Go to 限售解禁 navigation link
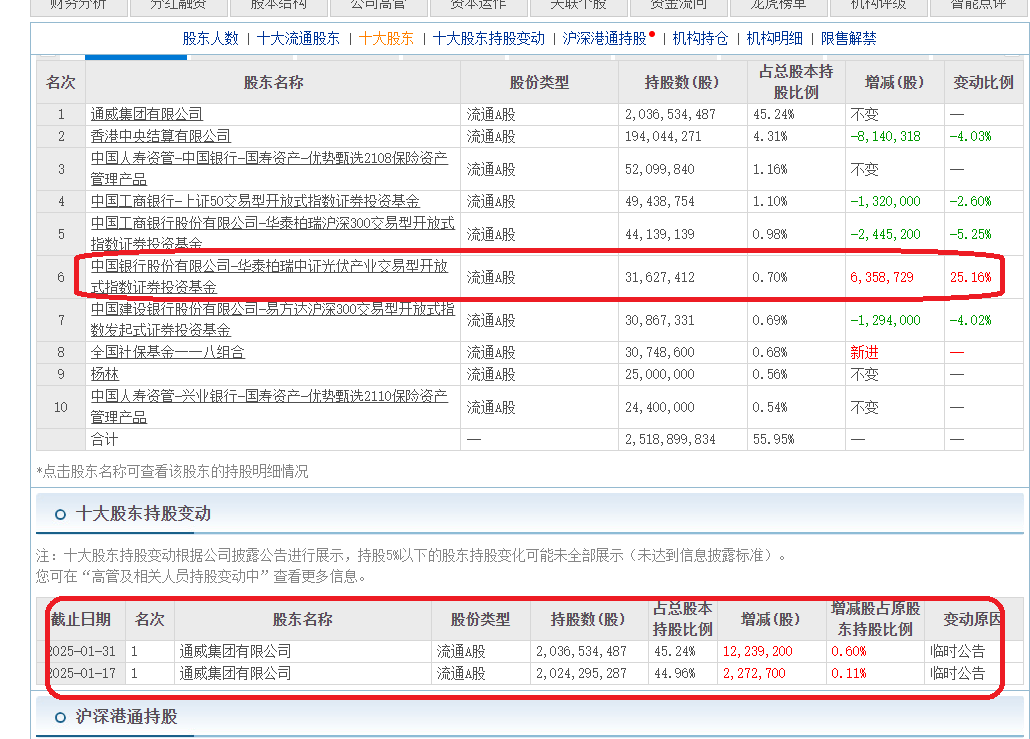This screenshot has width=1030, height=739. 848,39
